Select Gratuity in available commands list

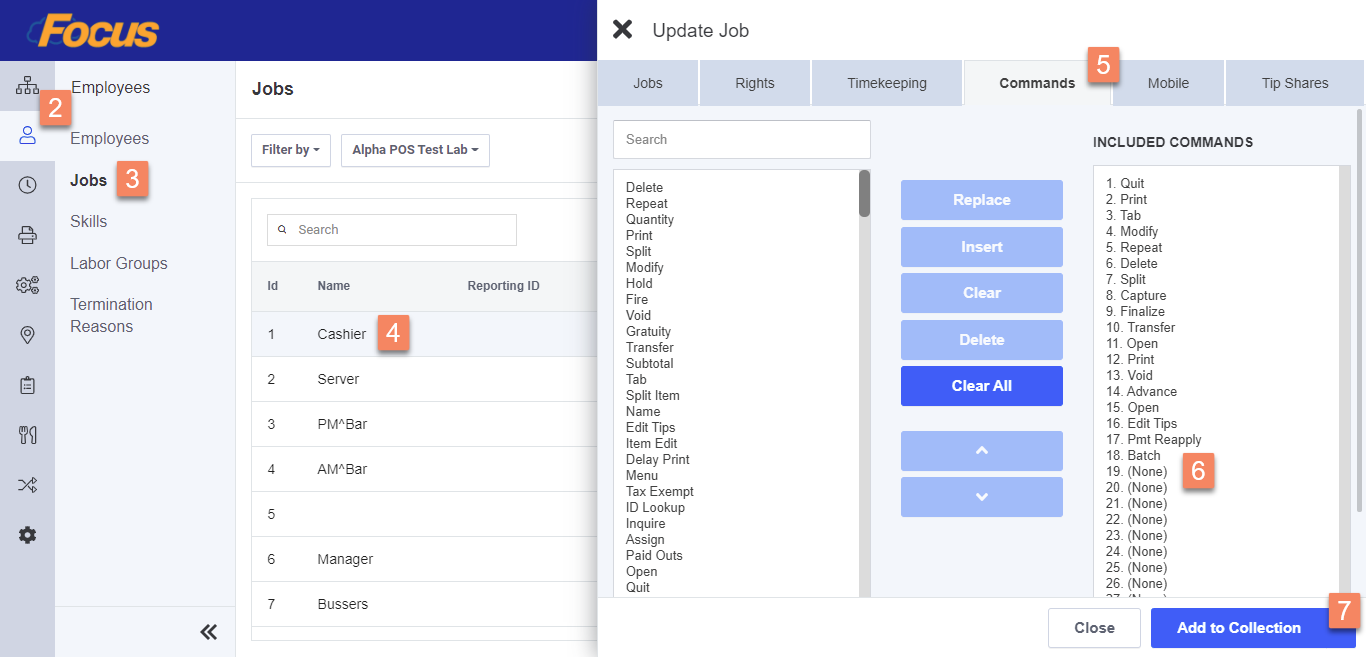click(648, 332)
